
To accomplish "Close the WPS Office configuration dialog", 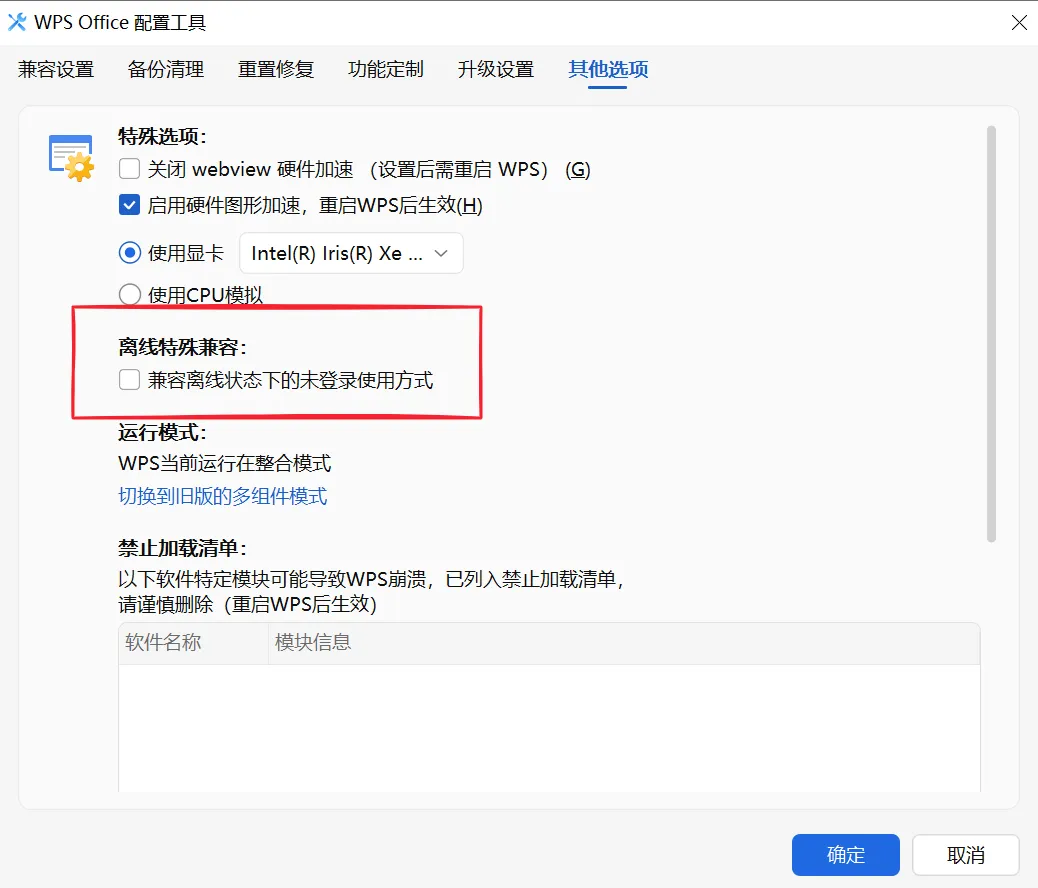I will point(1019,23).
